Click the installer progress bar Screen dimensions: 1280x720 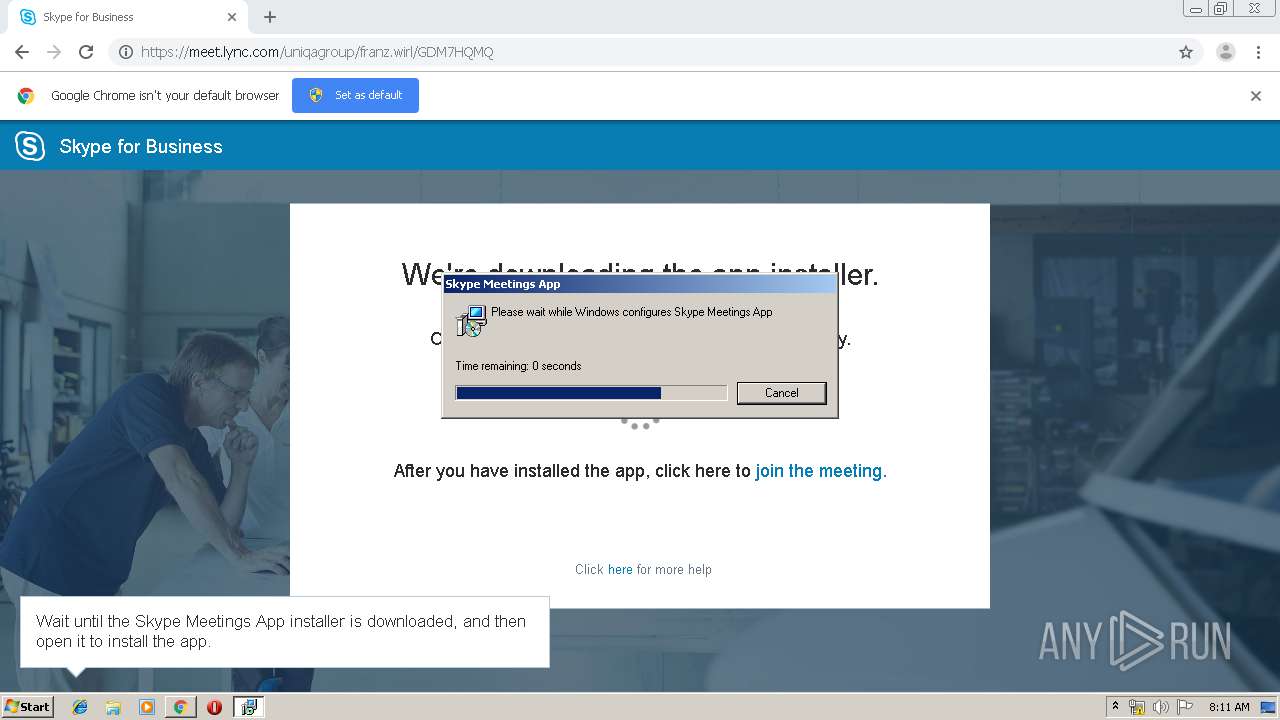[591, 393]
